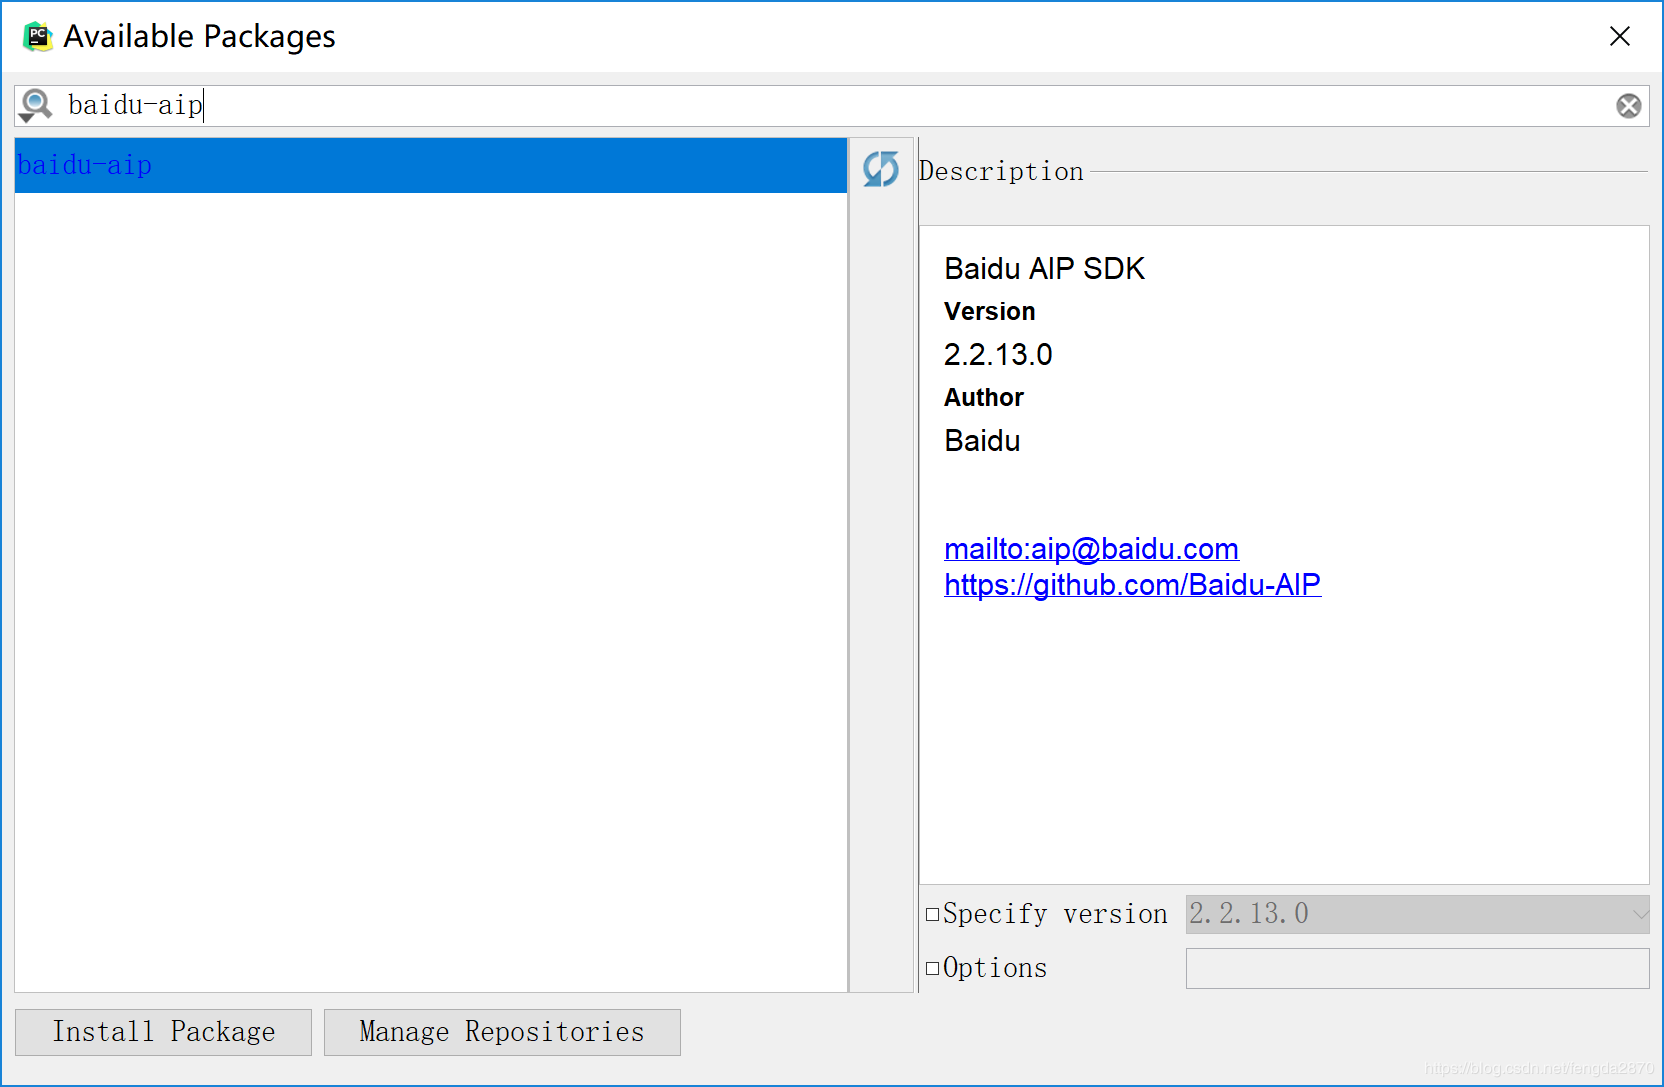Image resolution: width=1664 pixels, height=1087 pixels.
Task: Click the mailto:aip@baidu.com link
Action: (1091, 549)
